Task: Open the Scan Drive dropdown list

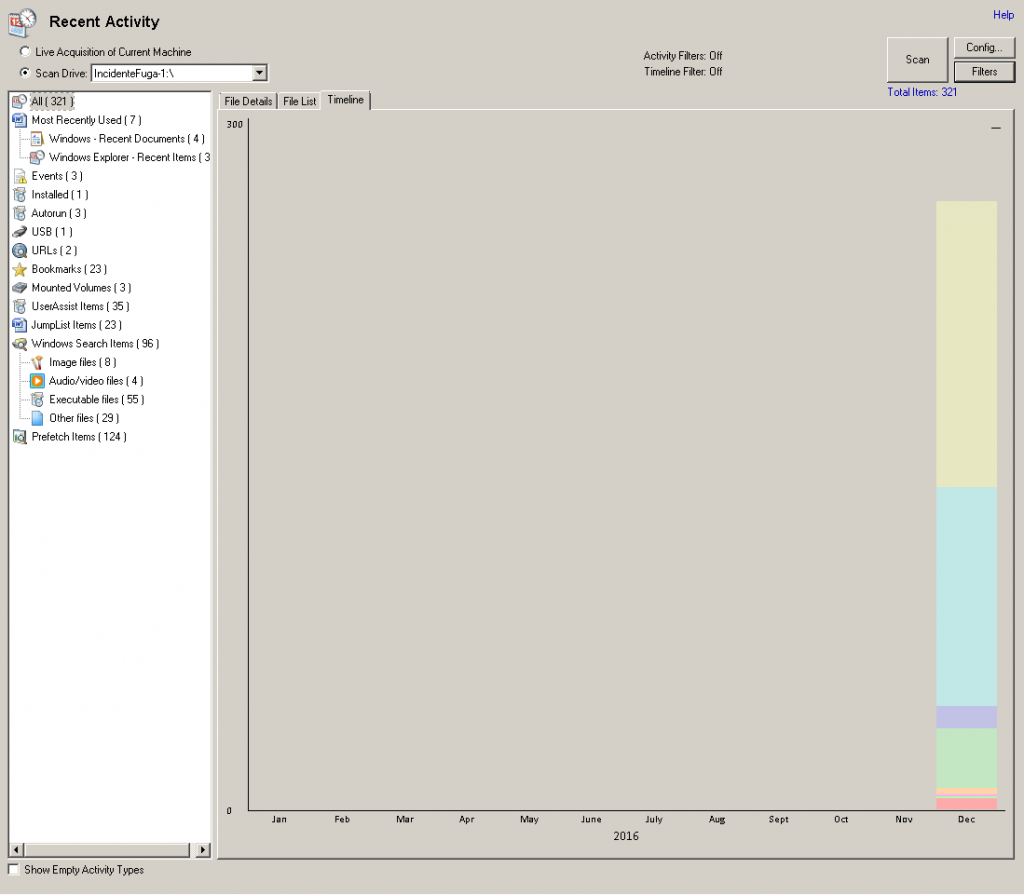Action: (x=259, y=73)
